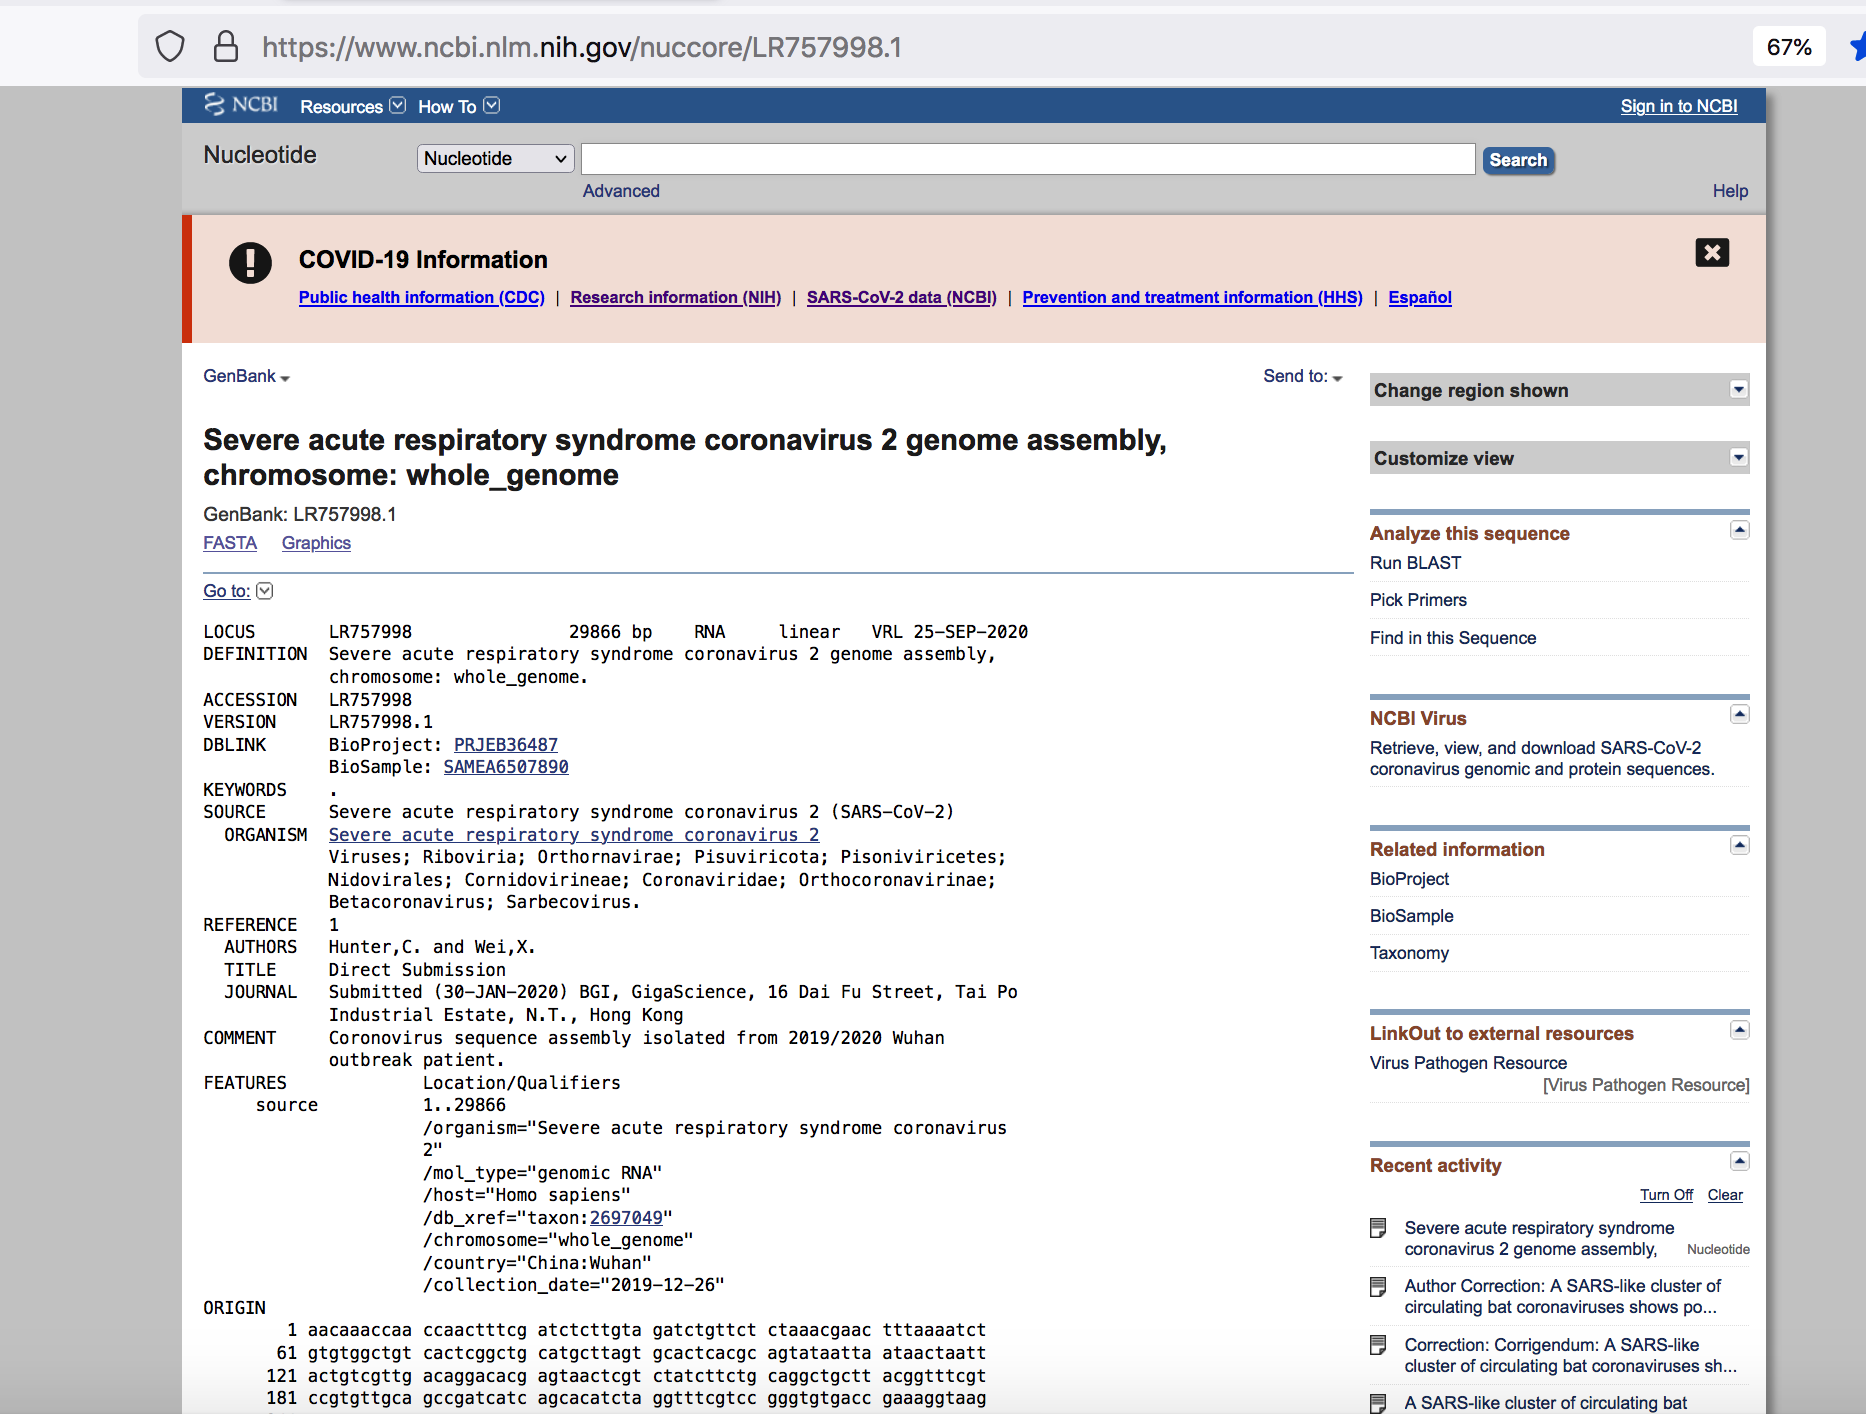Viewport: 1866px width, 1414px height.
Task: Open the Nucleotide database selector
Action: click(495, 158)
